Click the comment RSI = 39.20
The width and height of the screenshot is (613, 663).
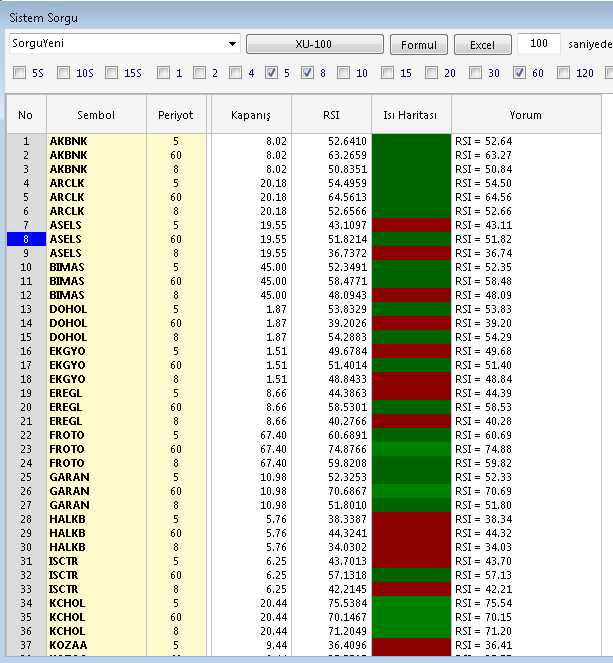[483, 323]
